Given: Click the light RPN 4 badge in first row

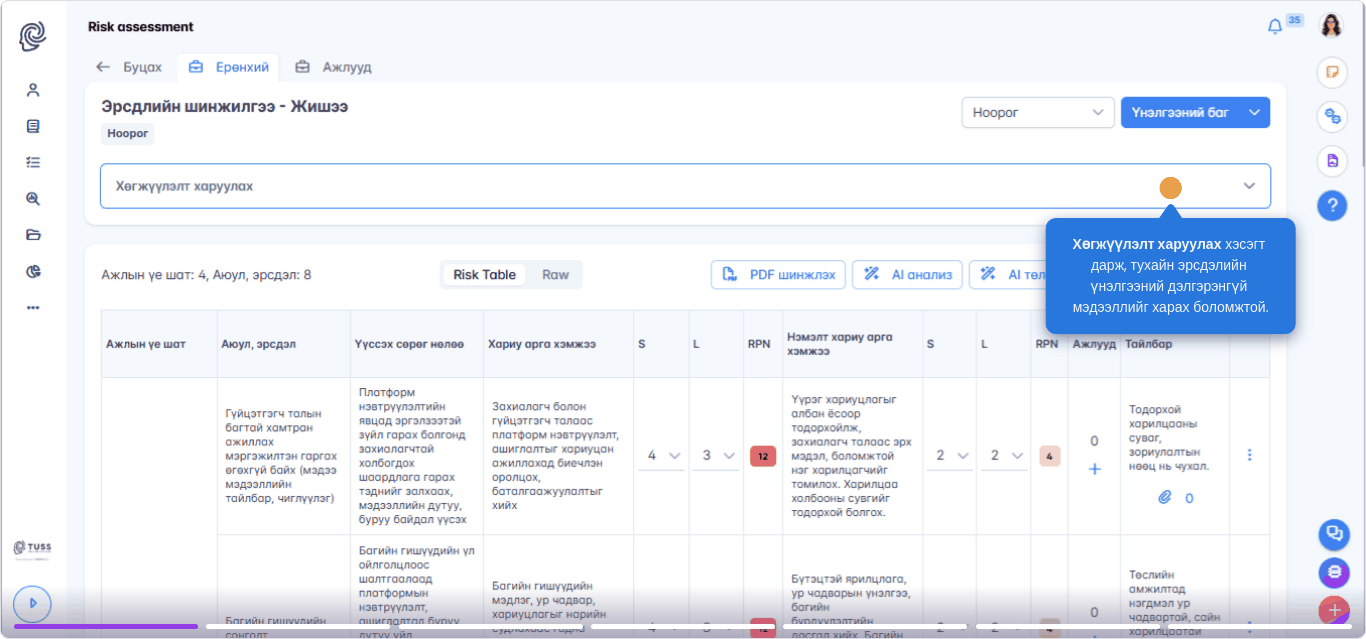Looking at the screenshot, I should (1049, 456).
